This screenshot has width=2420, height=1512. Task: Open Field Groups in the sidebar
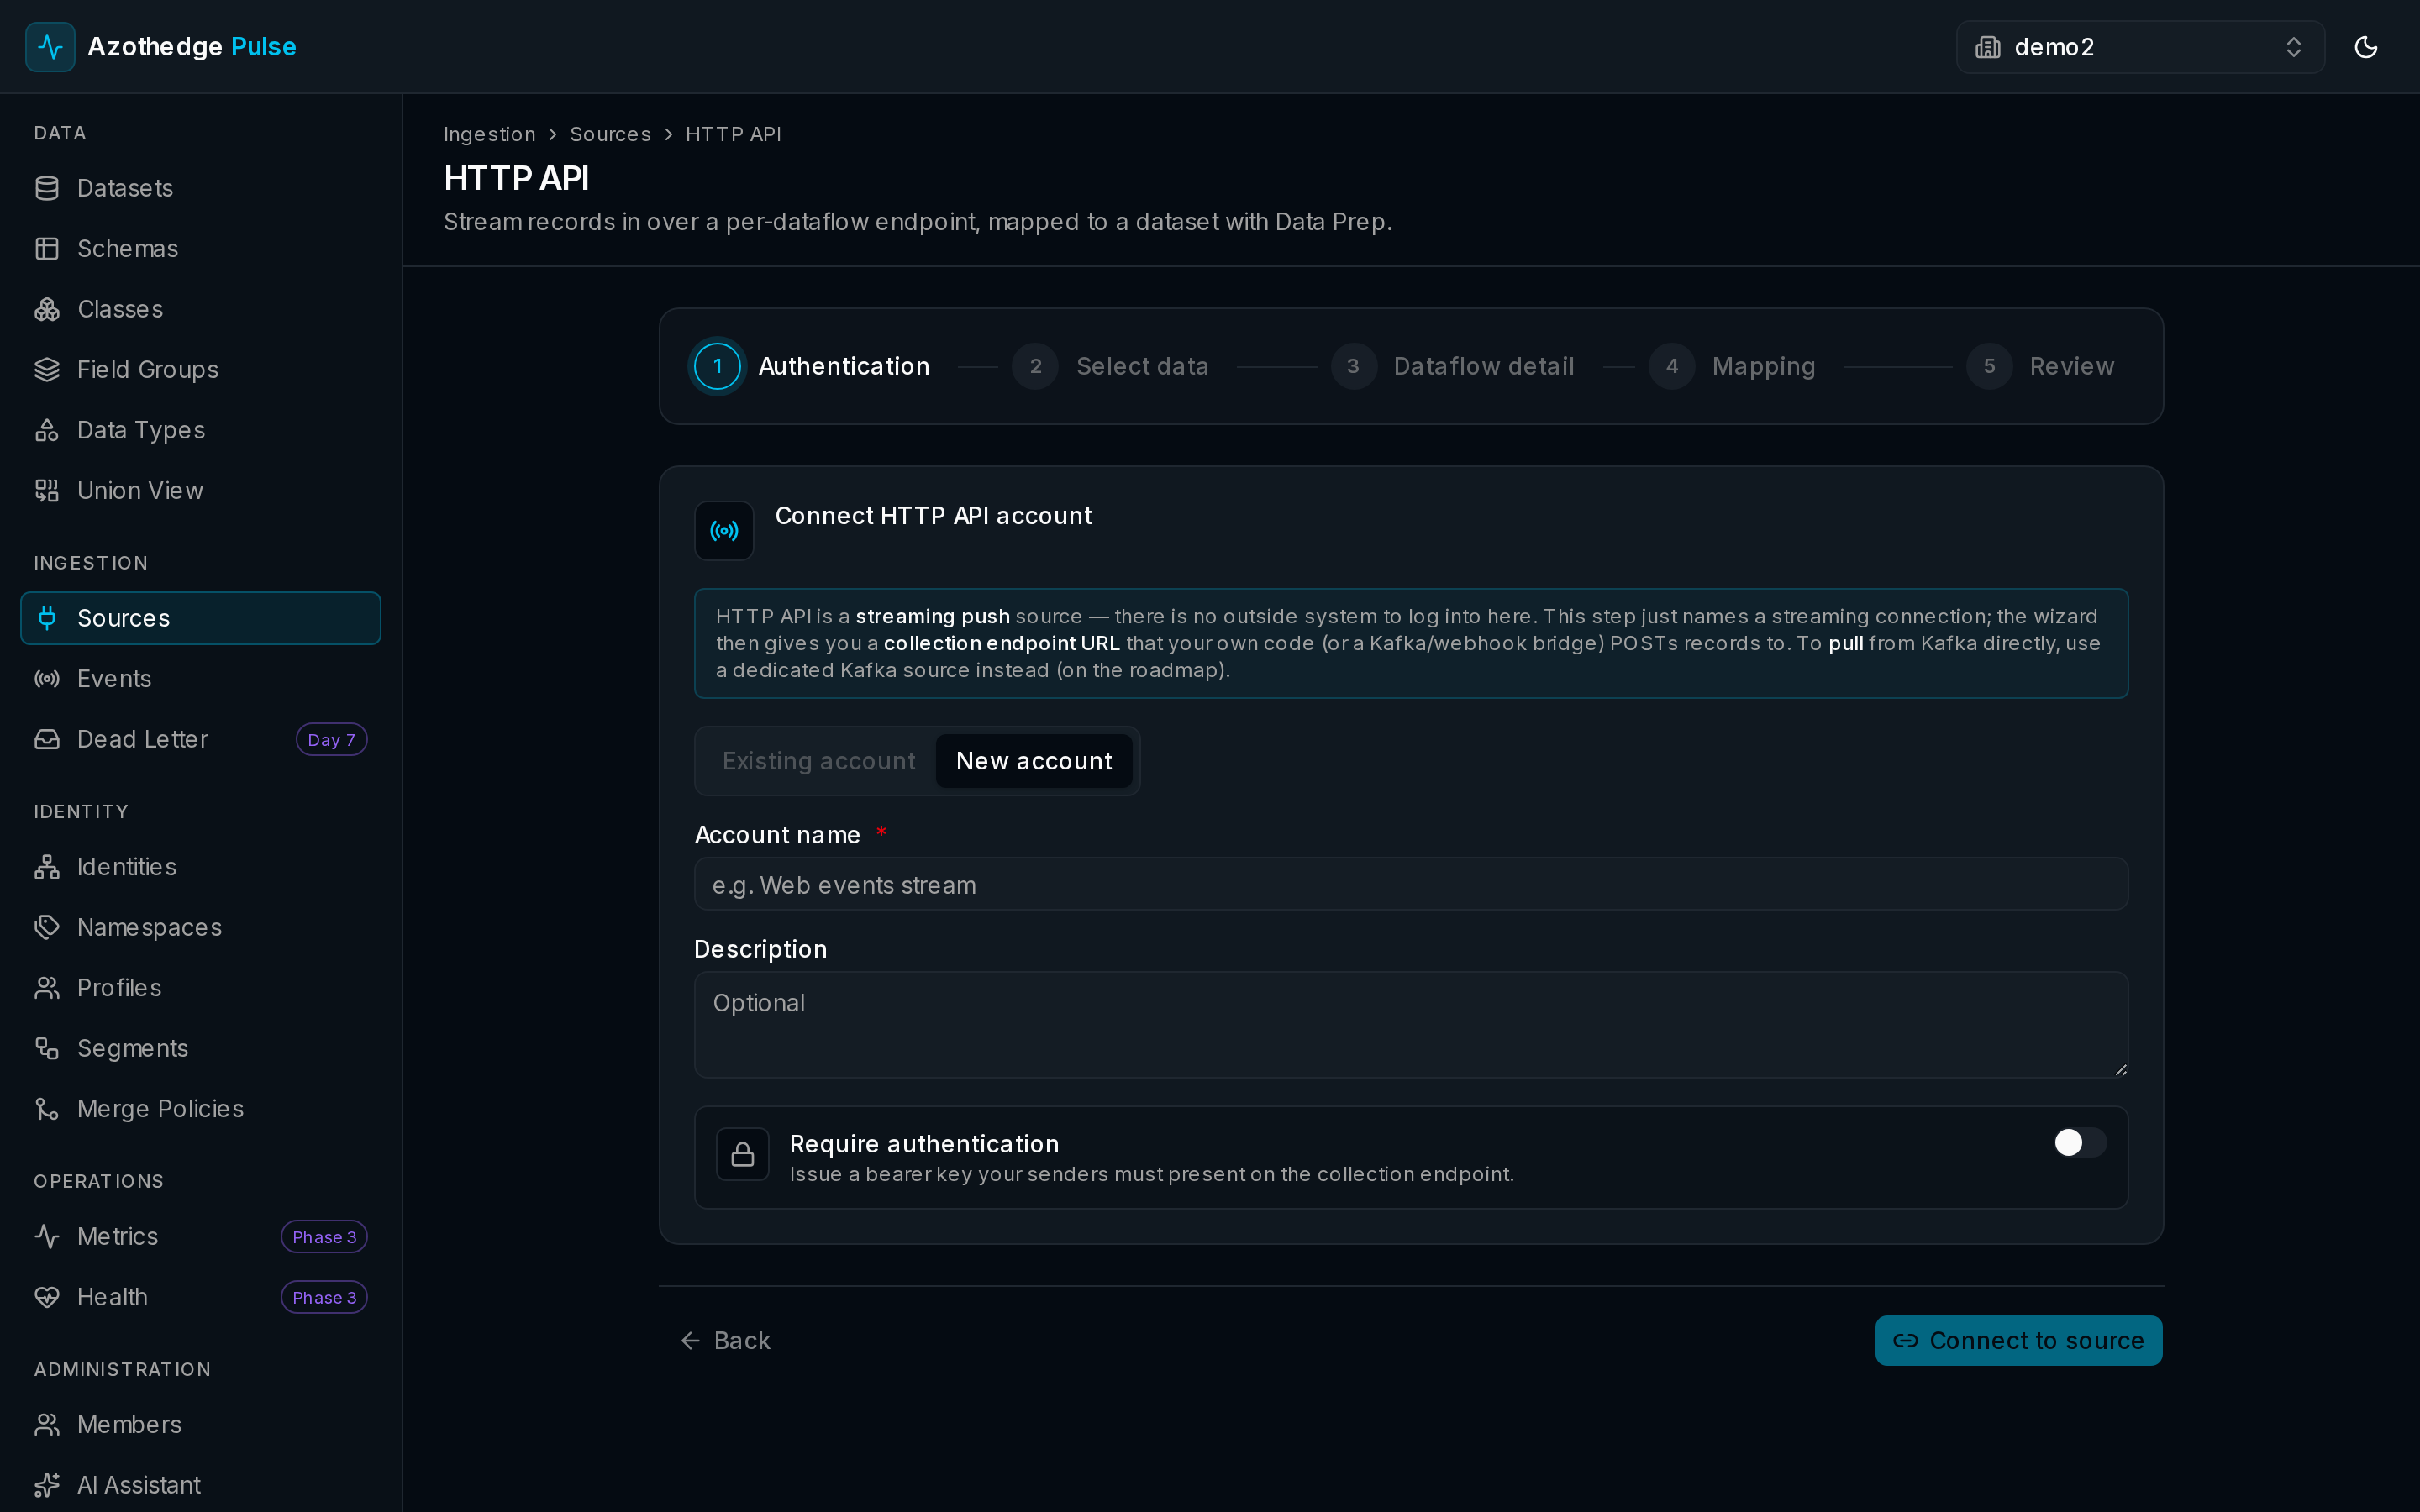pyautogui.click(x=200, y=370)
